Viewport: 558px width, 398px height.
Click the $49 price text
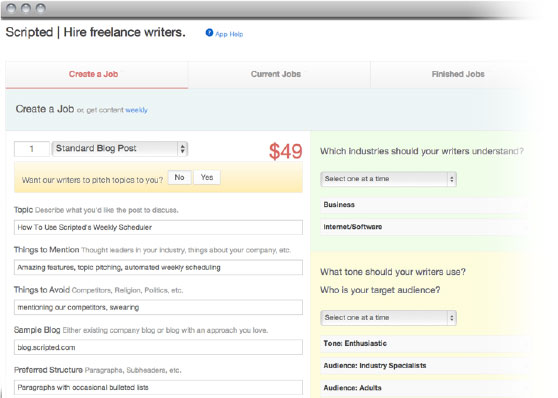coord(285,151)
